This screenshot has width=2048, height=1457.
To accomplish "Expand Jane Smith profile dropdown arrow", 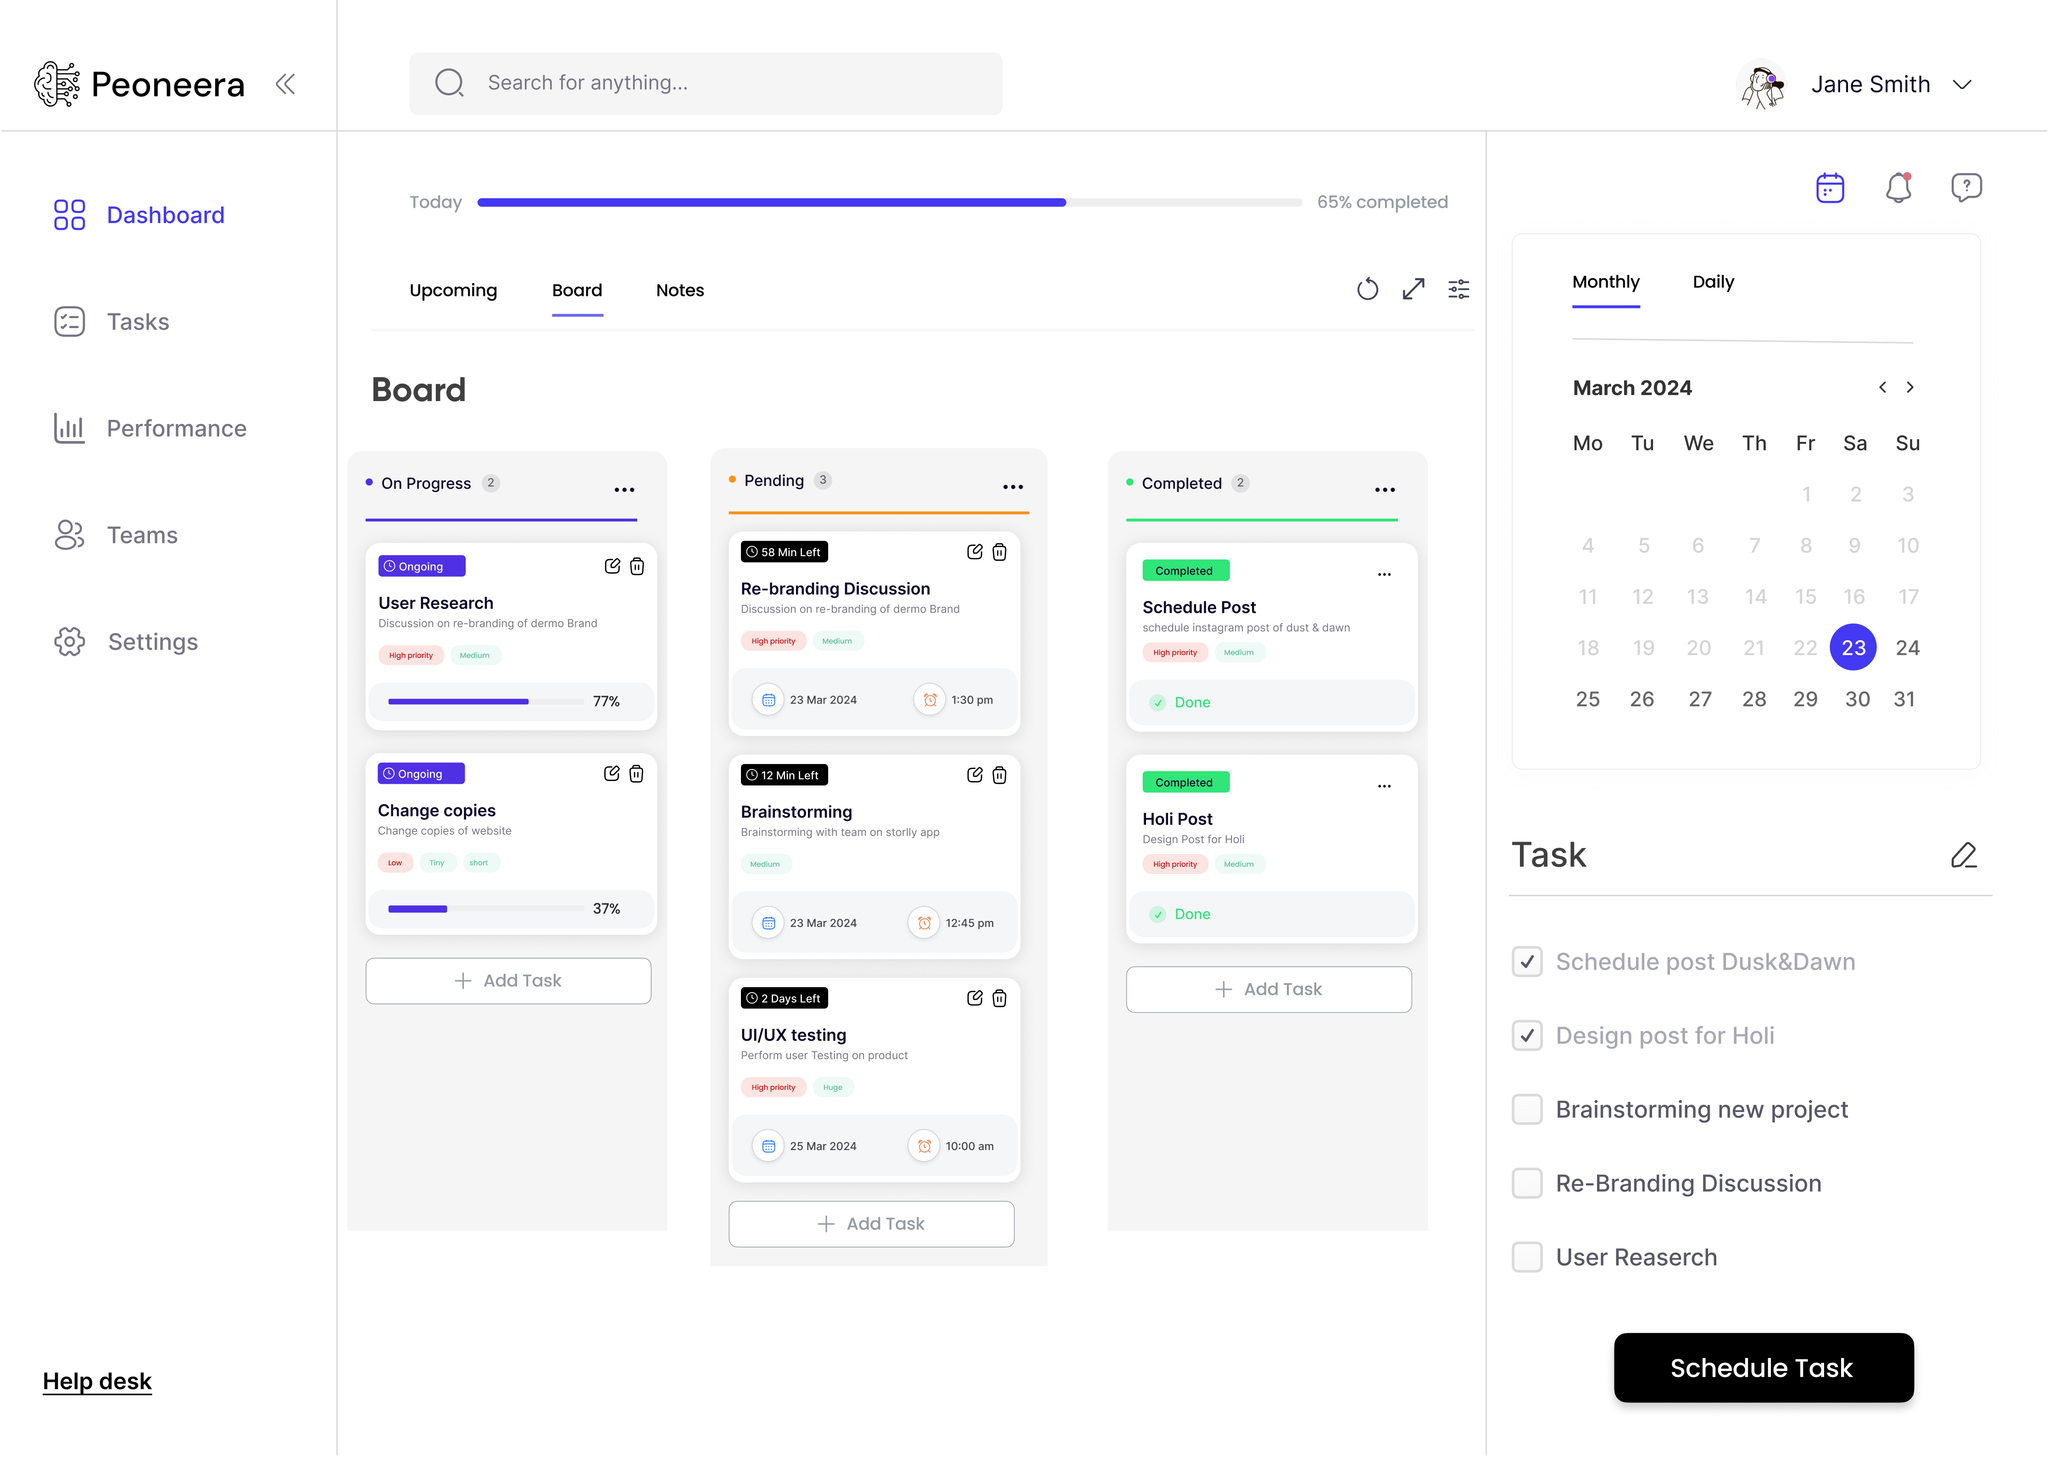I will (x=1962, y=85).
